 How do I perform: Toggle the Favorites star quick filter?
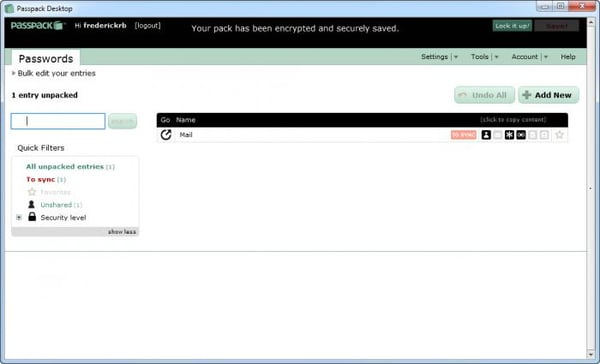point(32,192)
